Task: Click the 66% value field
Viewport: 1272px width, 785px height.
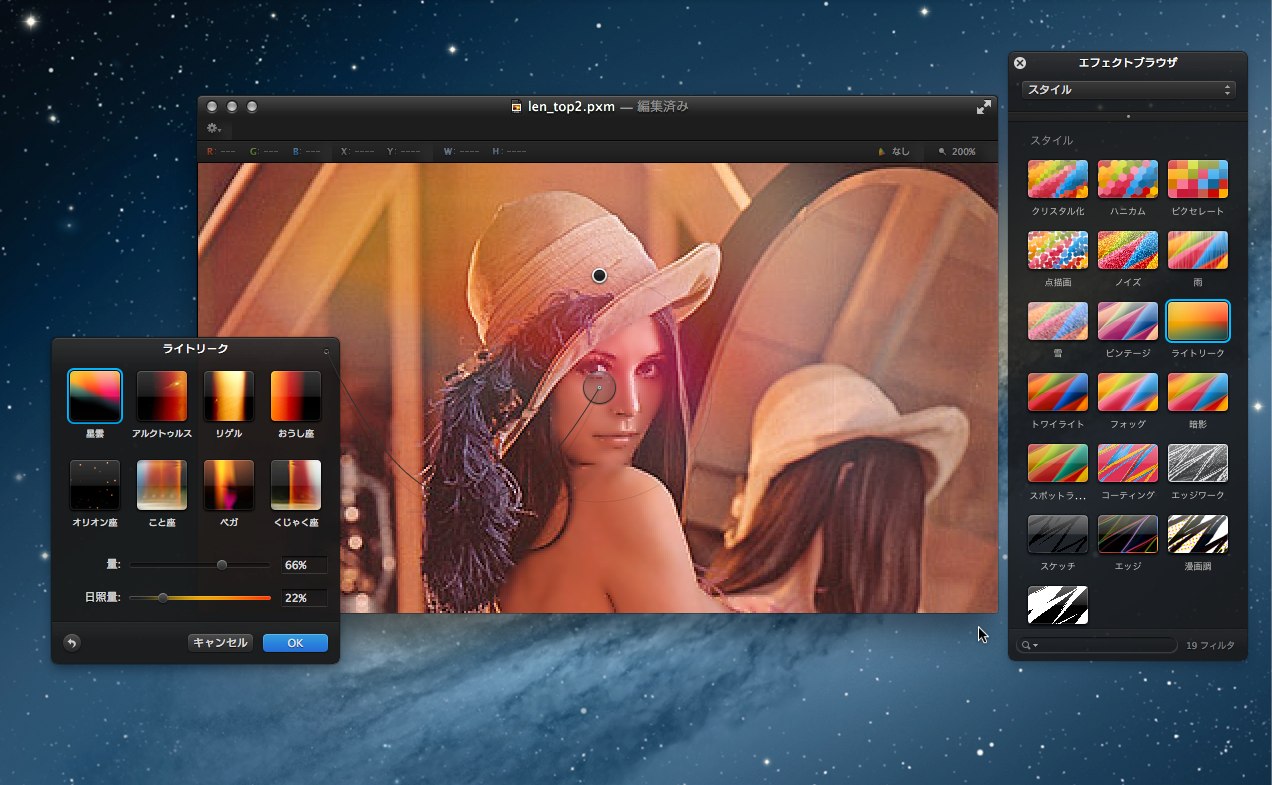Action: click(x=304, y=565)
